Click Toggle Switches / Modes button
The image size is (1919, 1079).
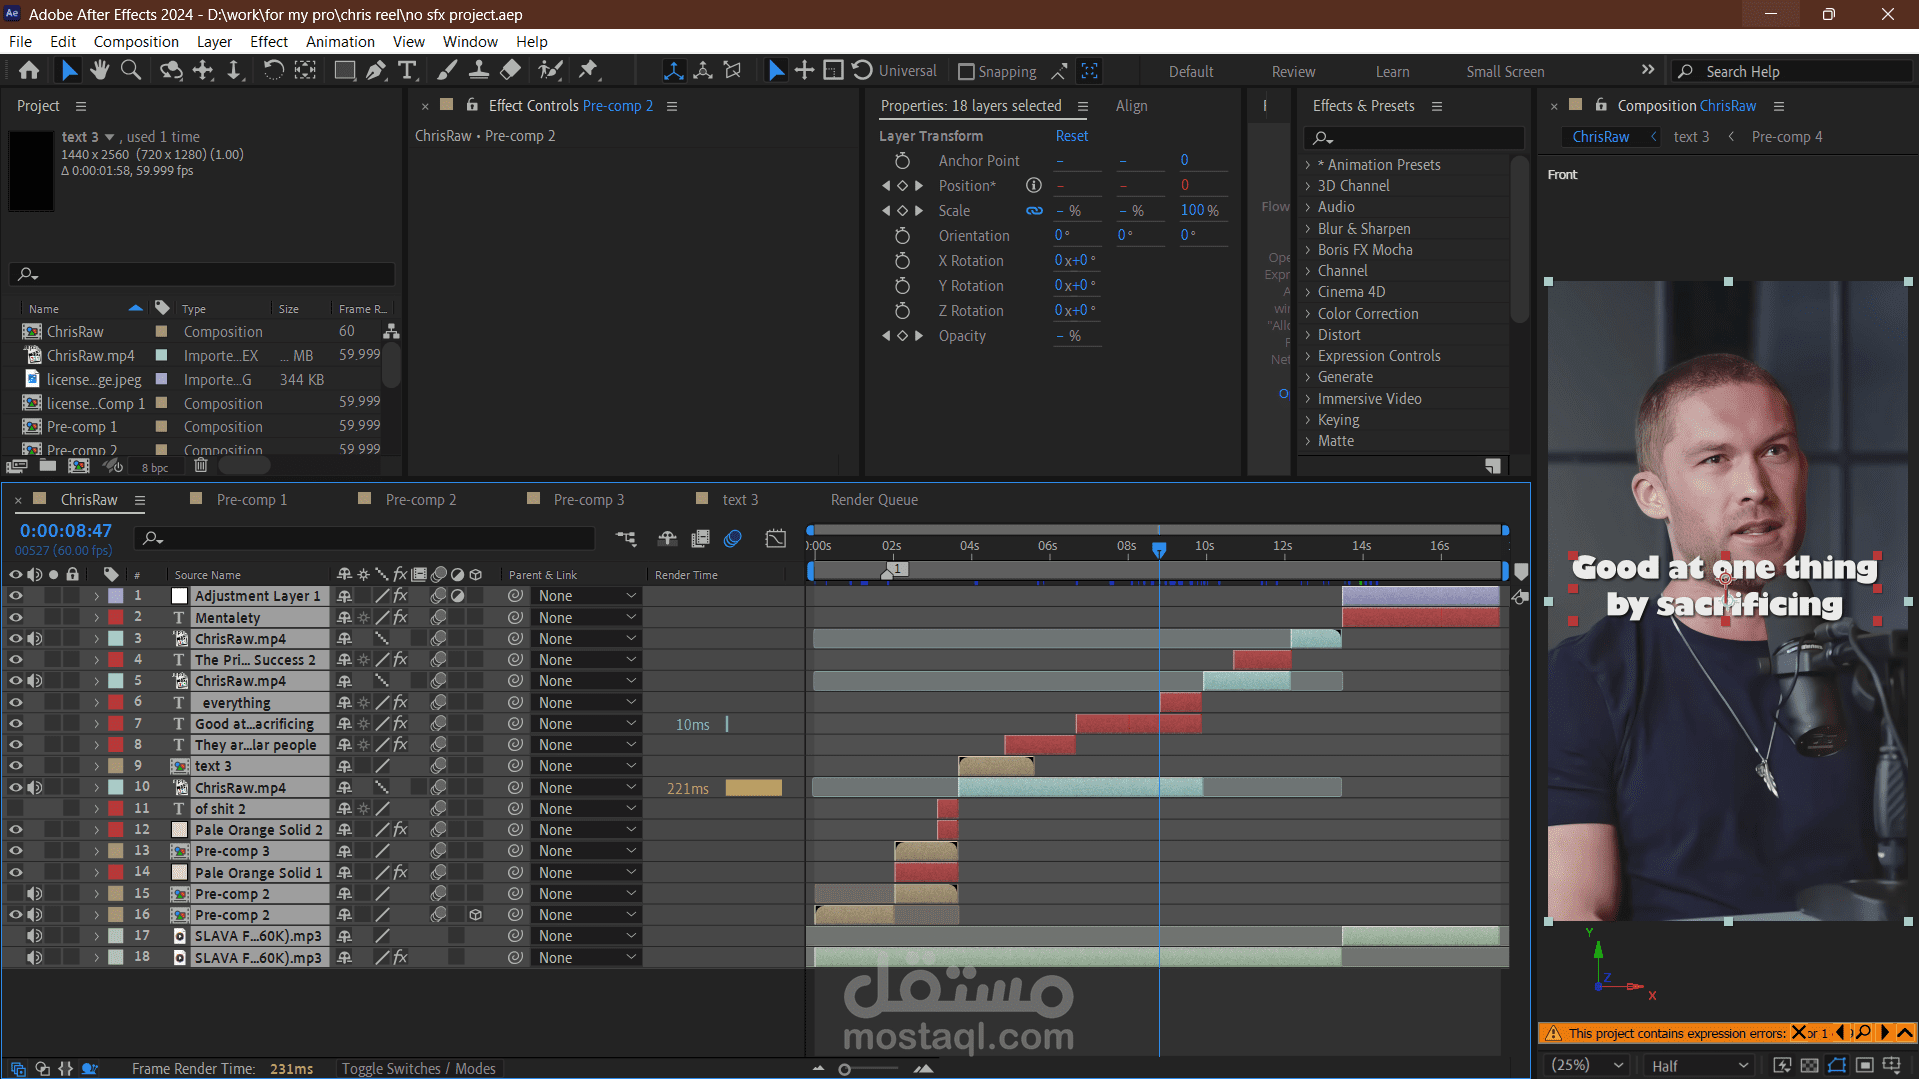point(418,1069)
